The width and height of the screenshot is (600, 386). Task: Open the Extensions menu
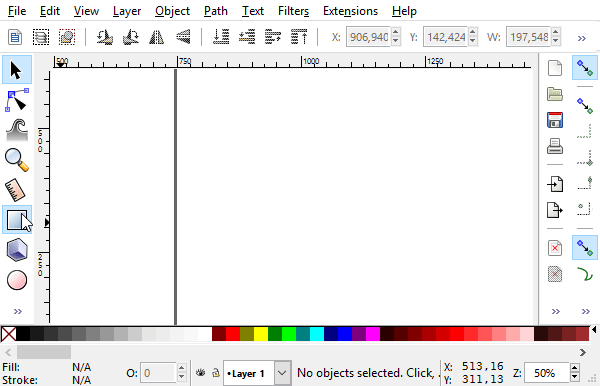click(350, 11)
